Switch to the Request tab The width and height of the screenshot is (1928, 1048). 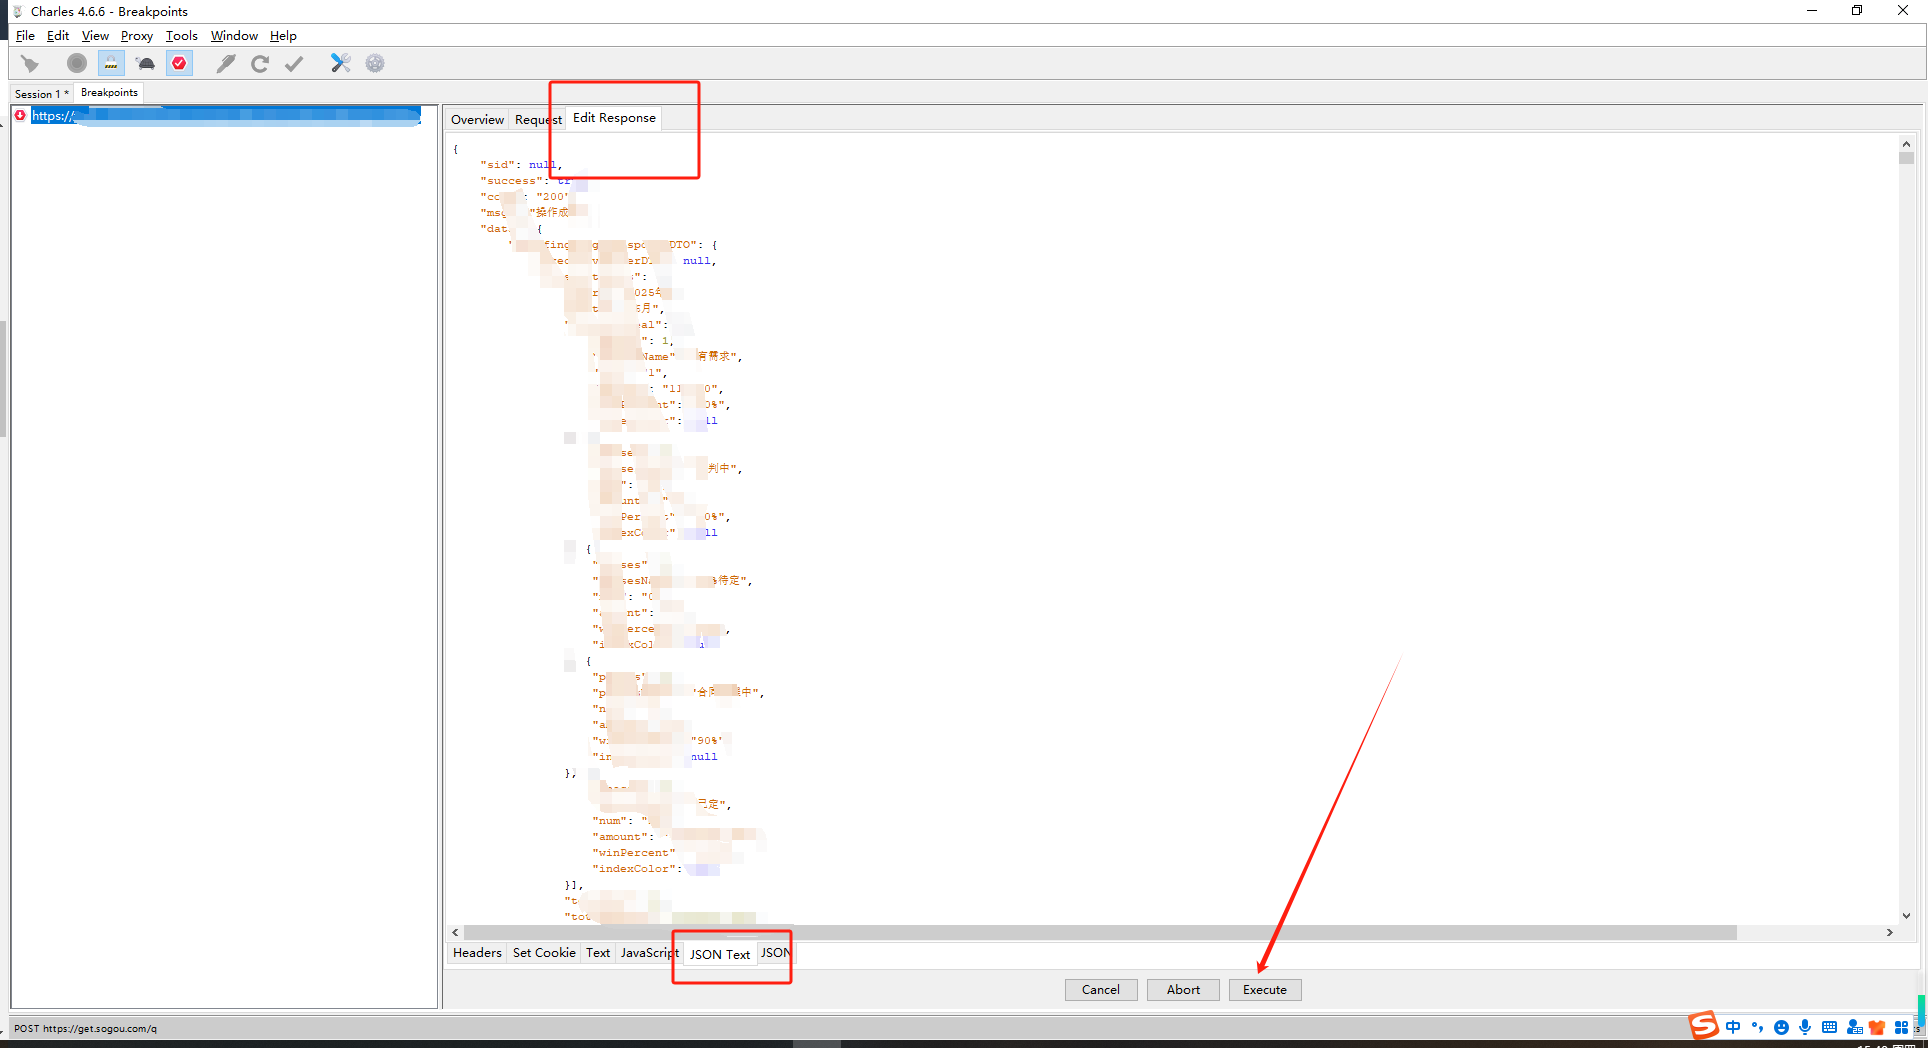(x=538, y=120)
